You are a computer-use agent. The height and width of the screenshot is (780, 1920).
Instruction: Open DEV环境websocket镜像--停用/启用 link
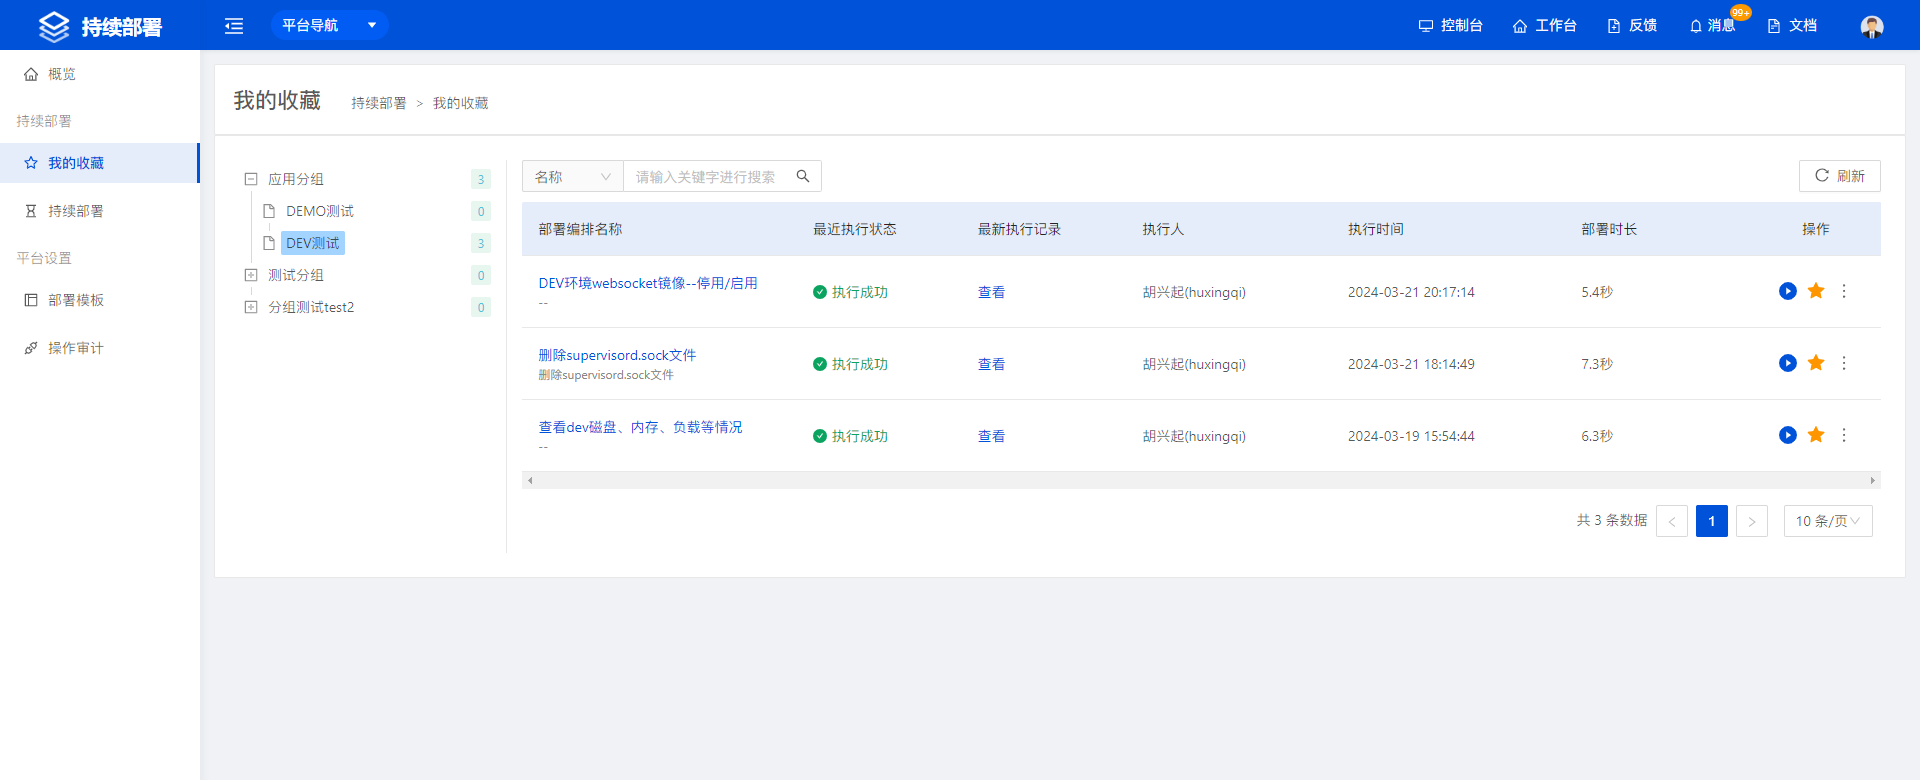pyautogui.click(x=648, y=283)
